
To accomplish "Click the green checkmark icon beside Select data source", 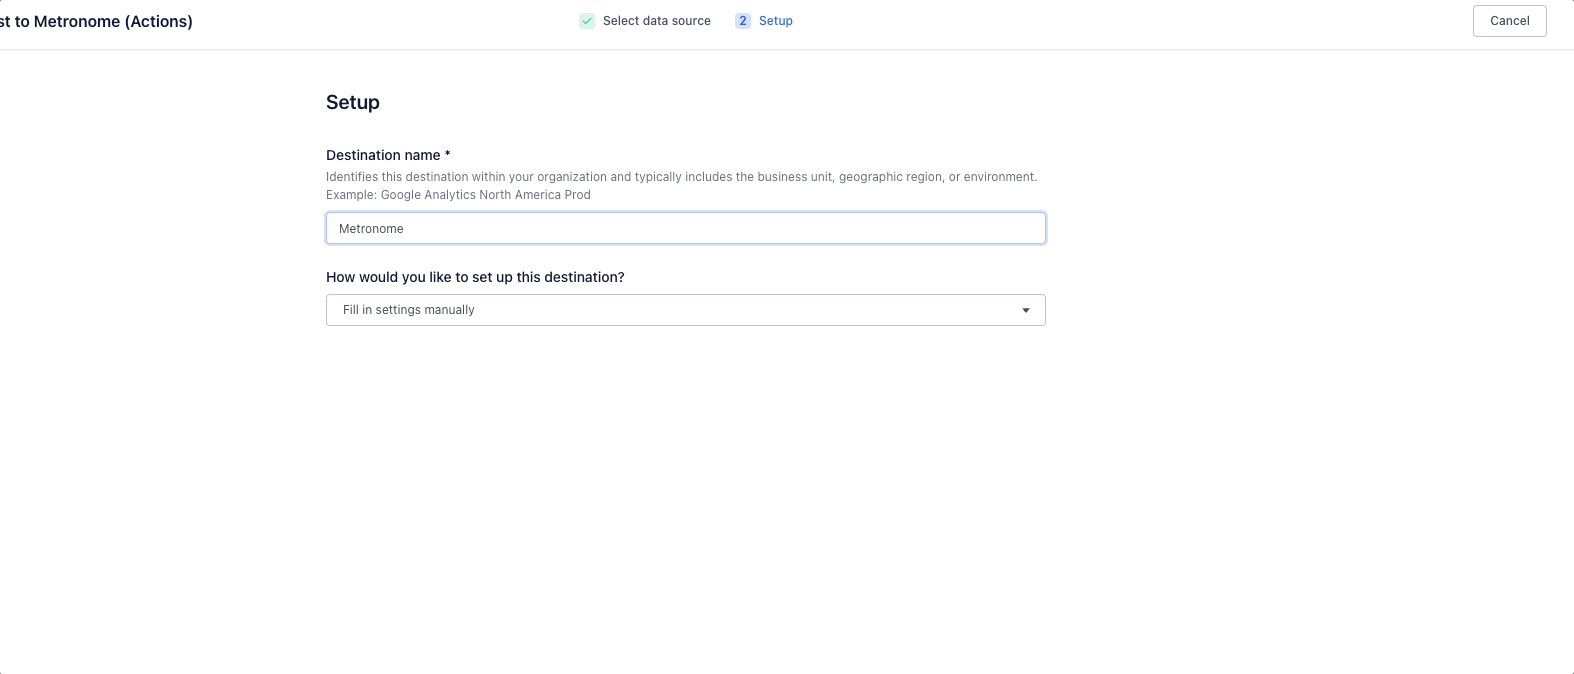I will pos(587,21).
